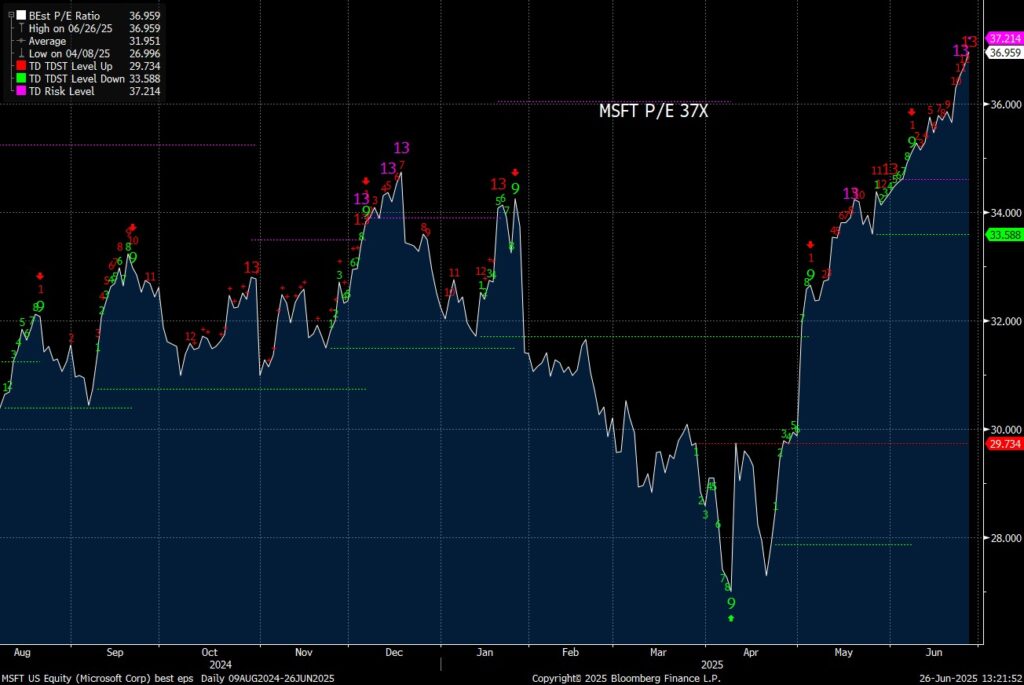Click the magenta 37.214 tag on price axis

coord(1004,39)
